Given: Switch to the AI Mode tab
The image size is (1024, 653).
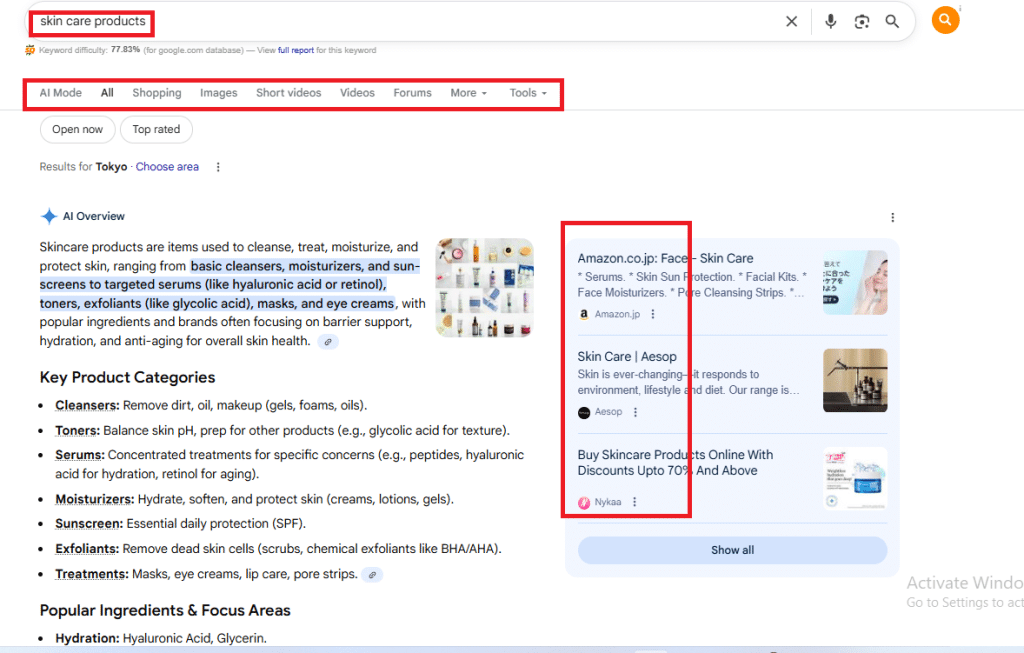Looking at the screenshot, I should coord(61,93).
